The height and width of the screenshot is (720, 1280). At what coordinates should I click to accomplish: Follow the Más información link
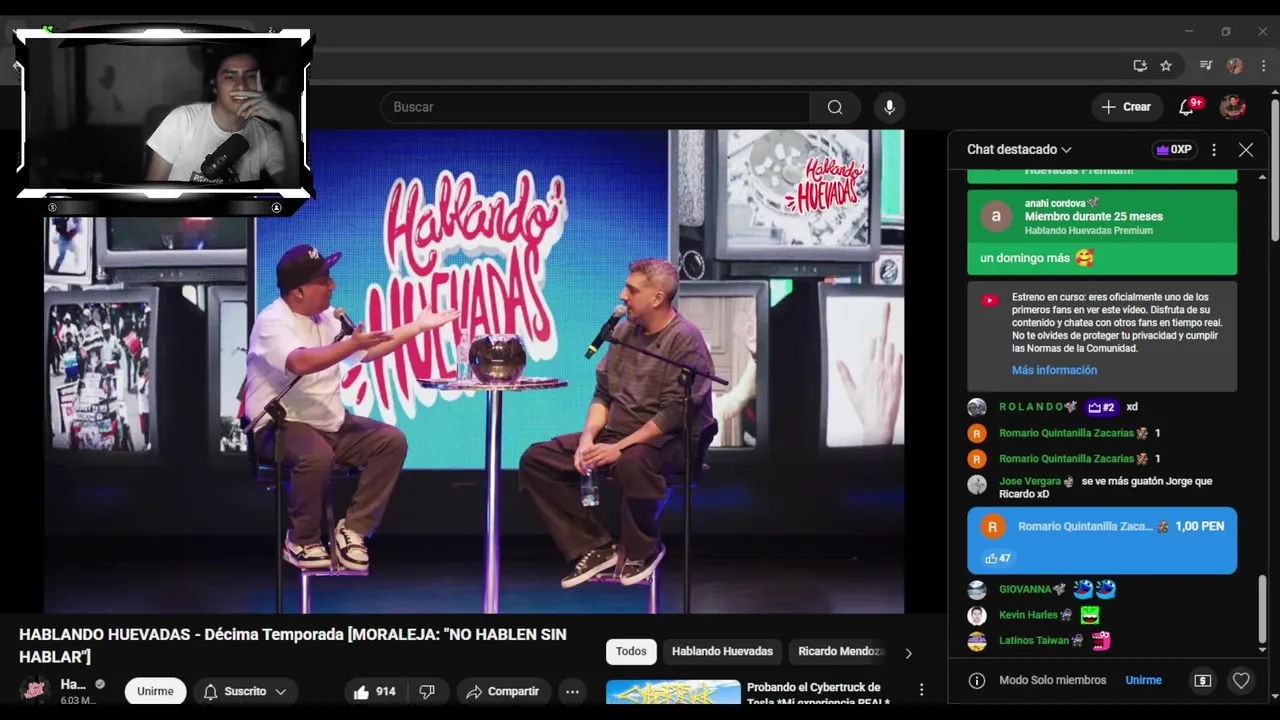pyautogui.click(x=1054, y=370)
